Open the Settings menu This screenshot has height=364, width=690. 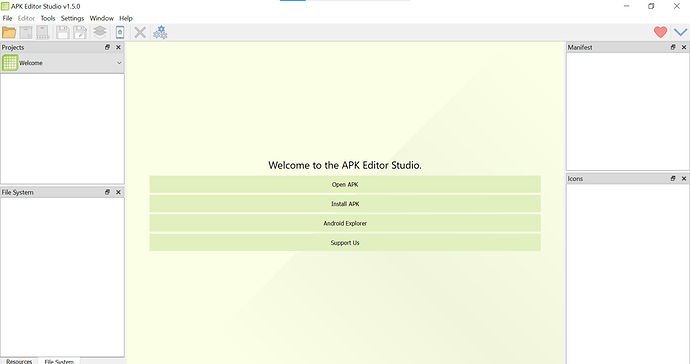[72, 18]
